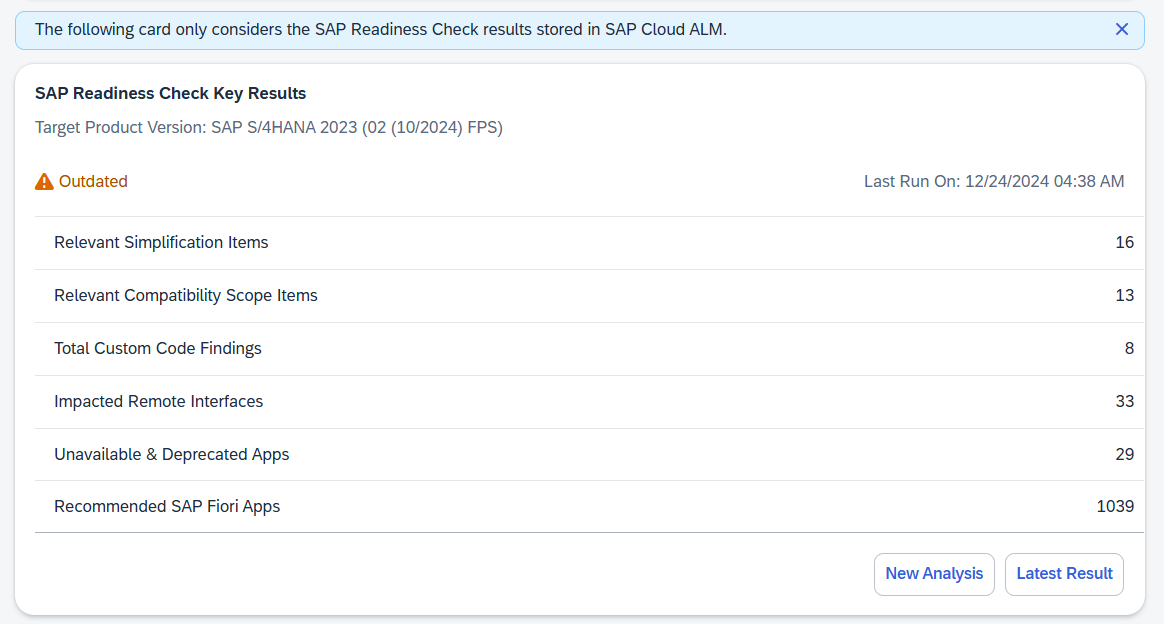The image size is (1164, 624).
Task: Dismiss the SAP Cloud ALM info banner
Action: (1122, 30)
